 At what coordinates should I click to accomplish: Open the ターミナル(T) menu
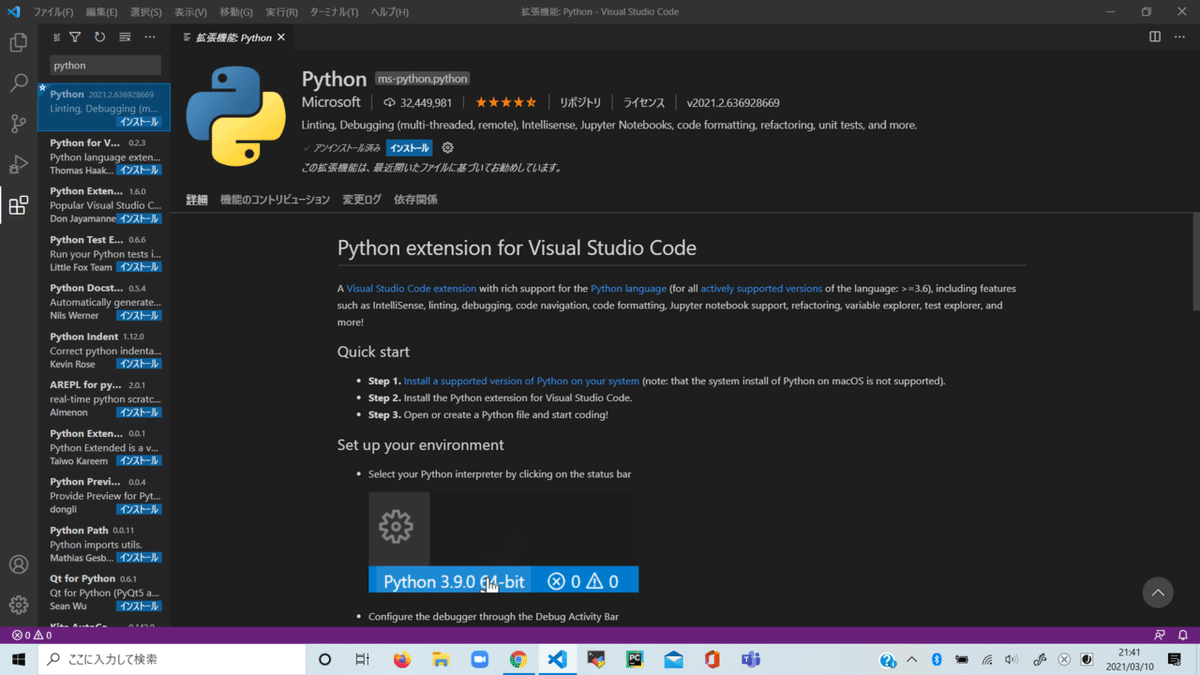333,12
